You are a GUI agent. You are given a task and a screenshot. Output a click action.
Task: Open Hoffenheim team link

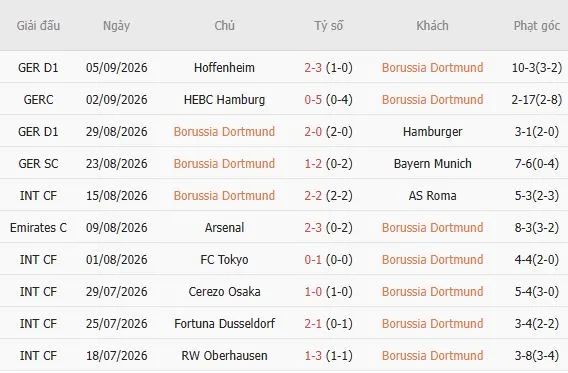pyautogui.click(x=224, y=68)
